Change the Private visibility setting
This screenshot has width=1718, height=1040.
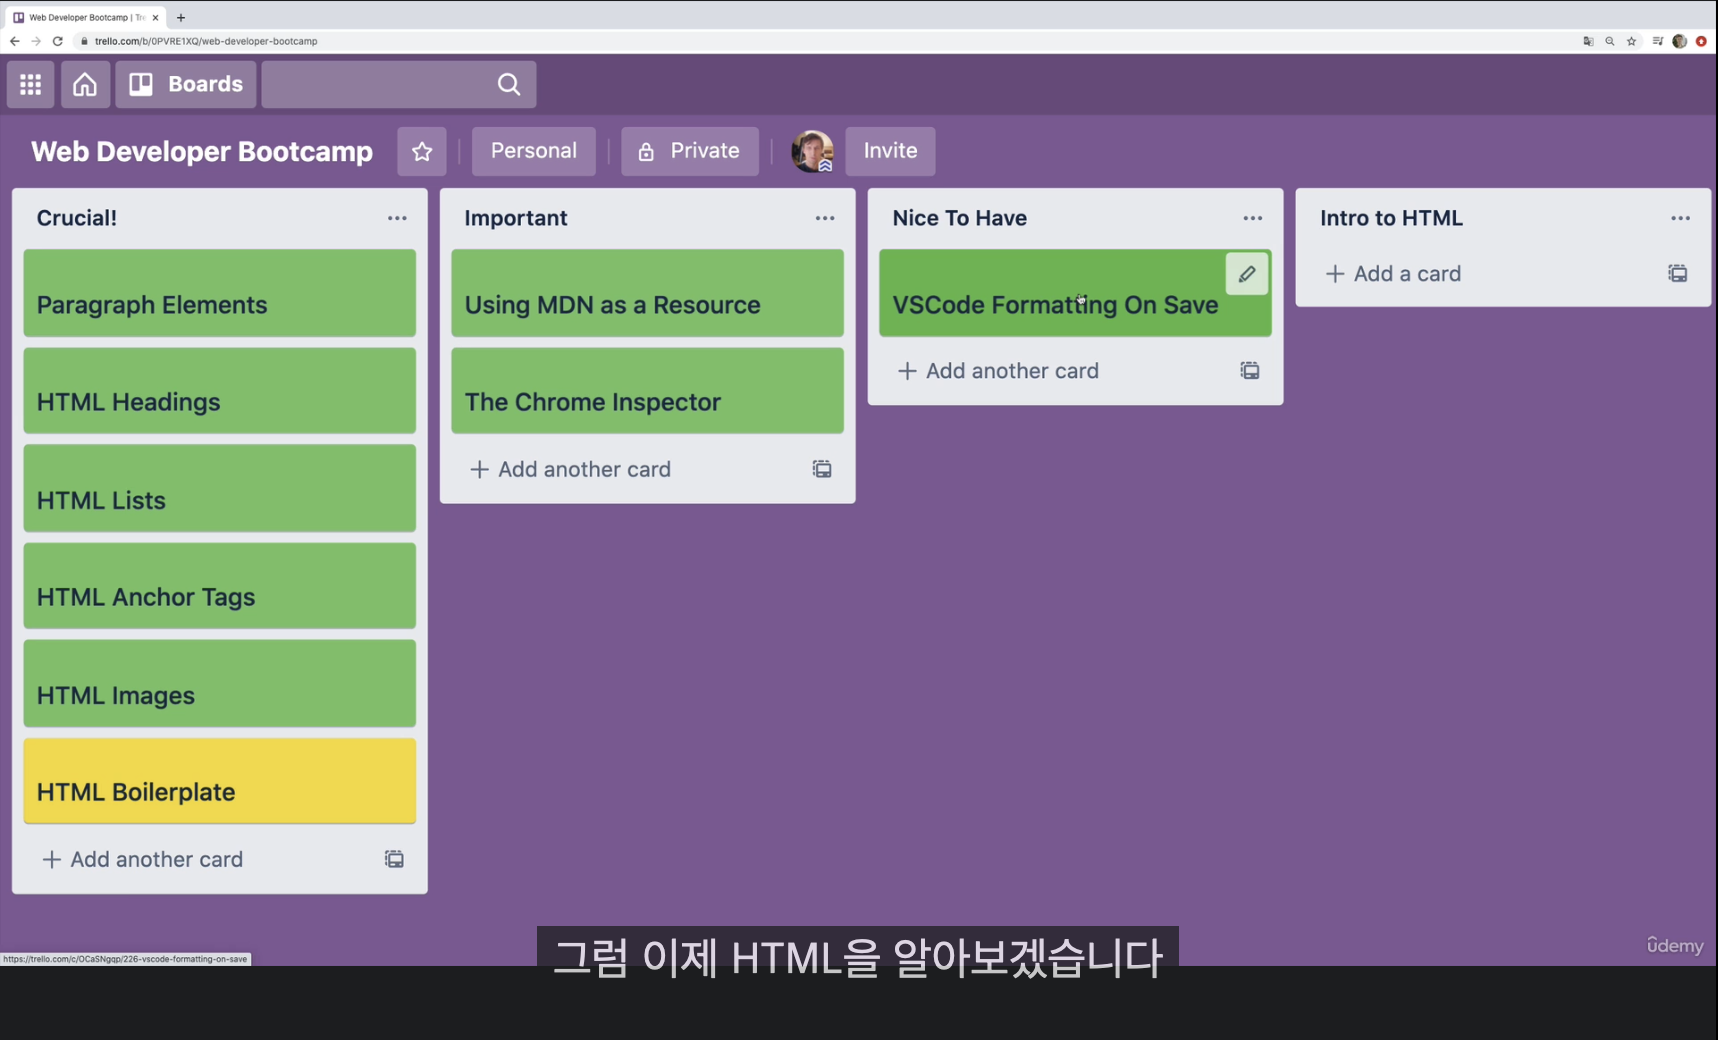click(x=690, y=151)
